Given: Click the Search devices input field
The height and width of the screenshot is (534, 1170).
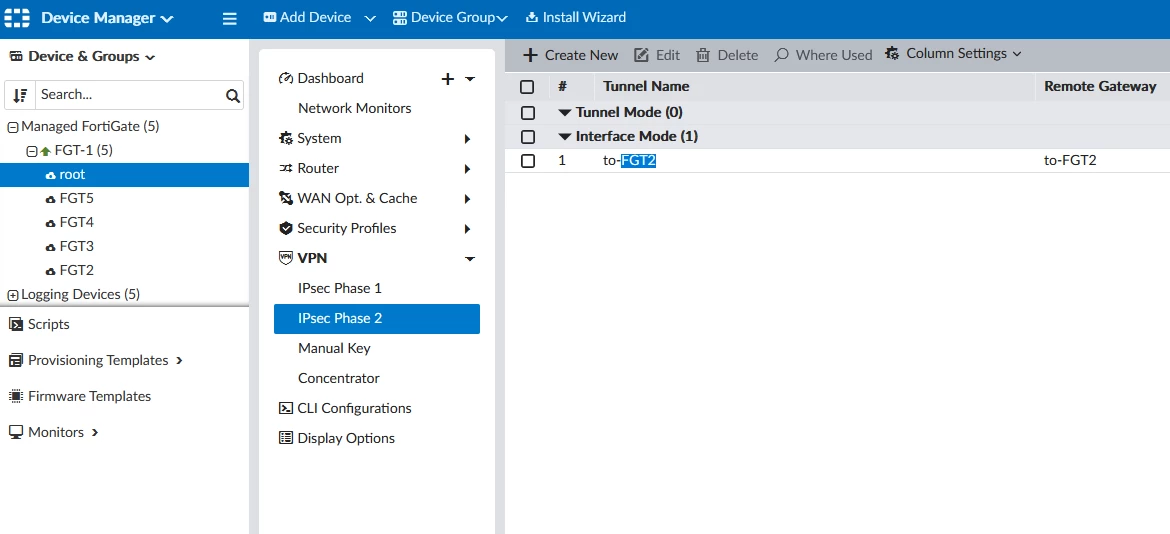Looking at the screenshot, I should coord(130,95).
